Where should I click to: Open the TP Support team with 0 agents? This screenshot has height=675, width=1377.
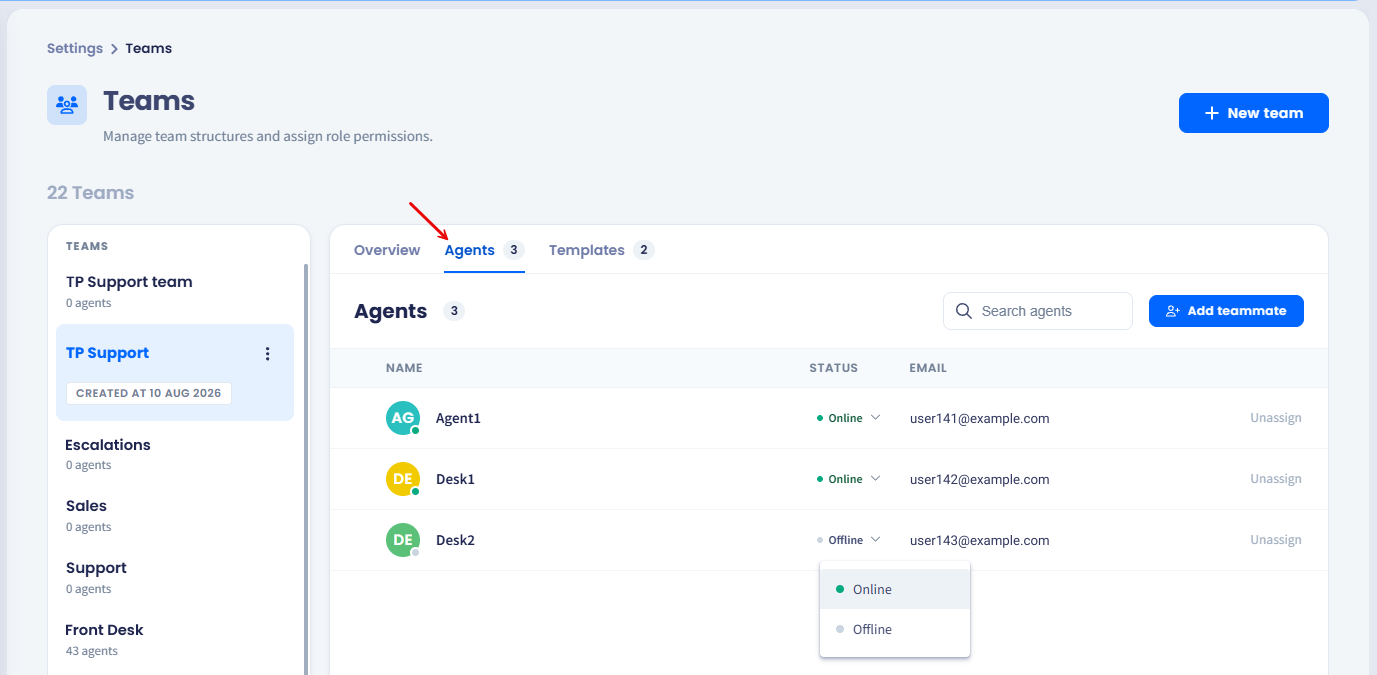175,291
